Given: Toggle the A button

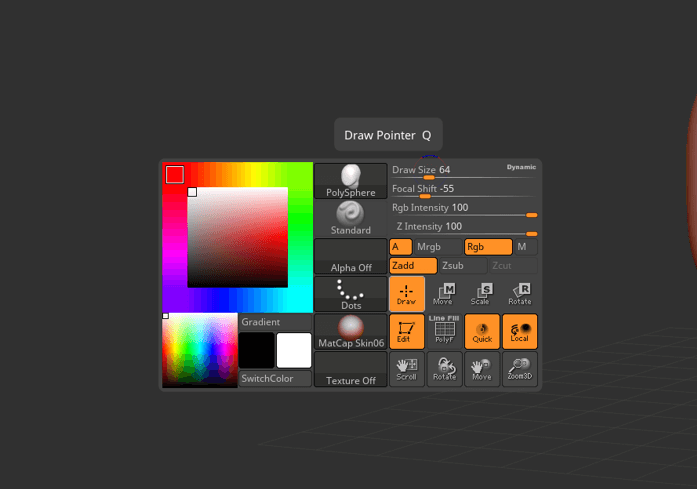Looking at the screenshot, I should pos(401,247).
